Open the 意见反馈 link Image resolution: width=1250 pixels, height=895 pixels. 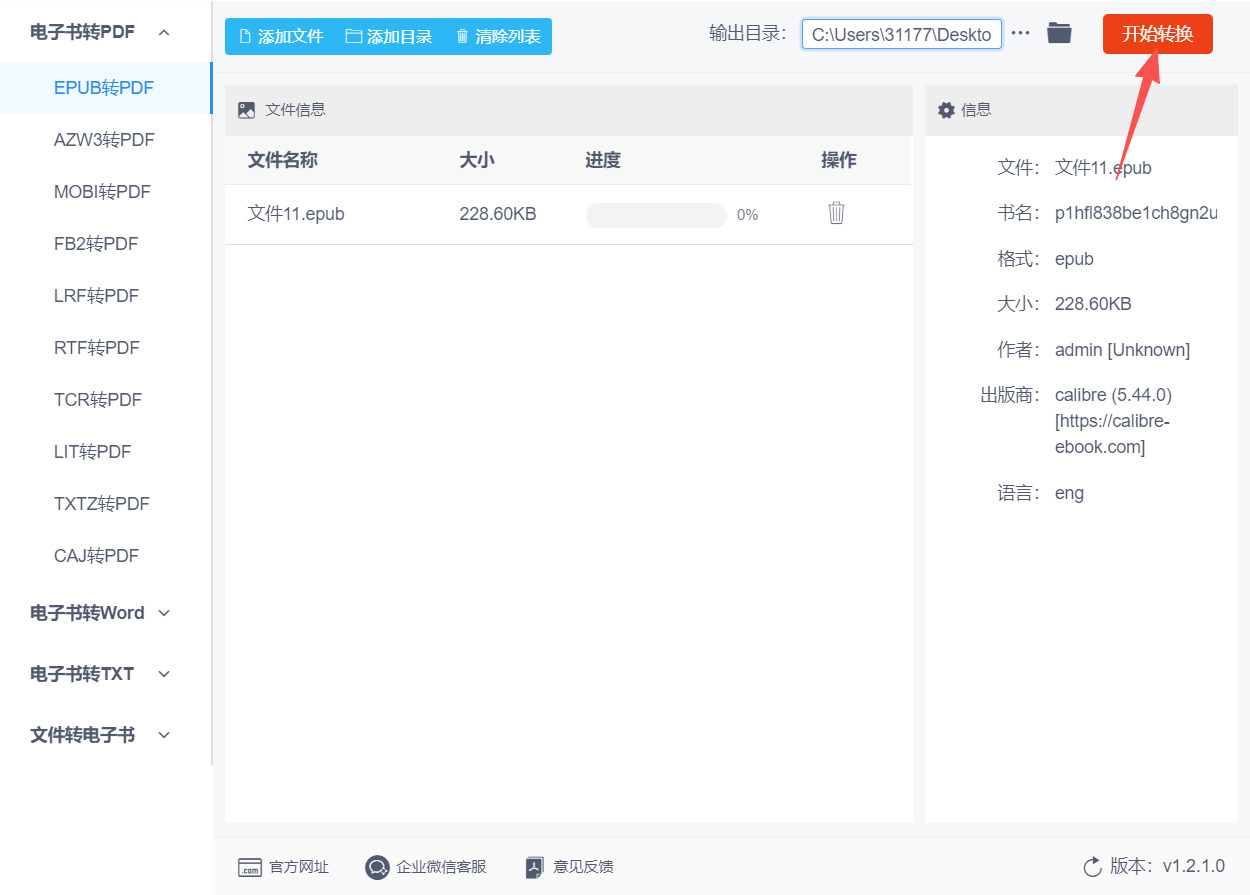point(583,867)
